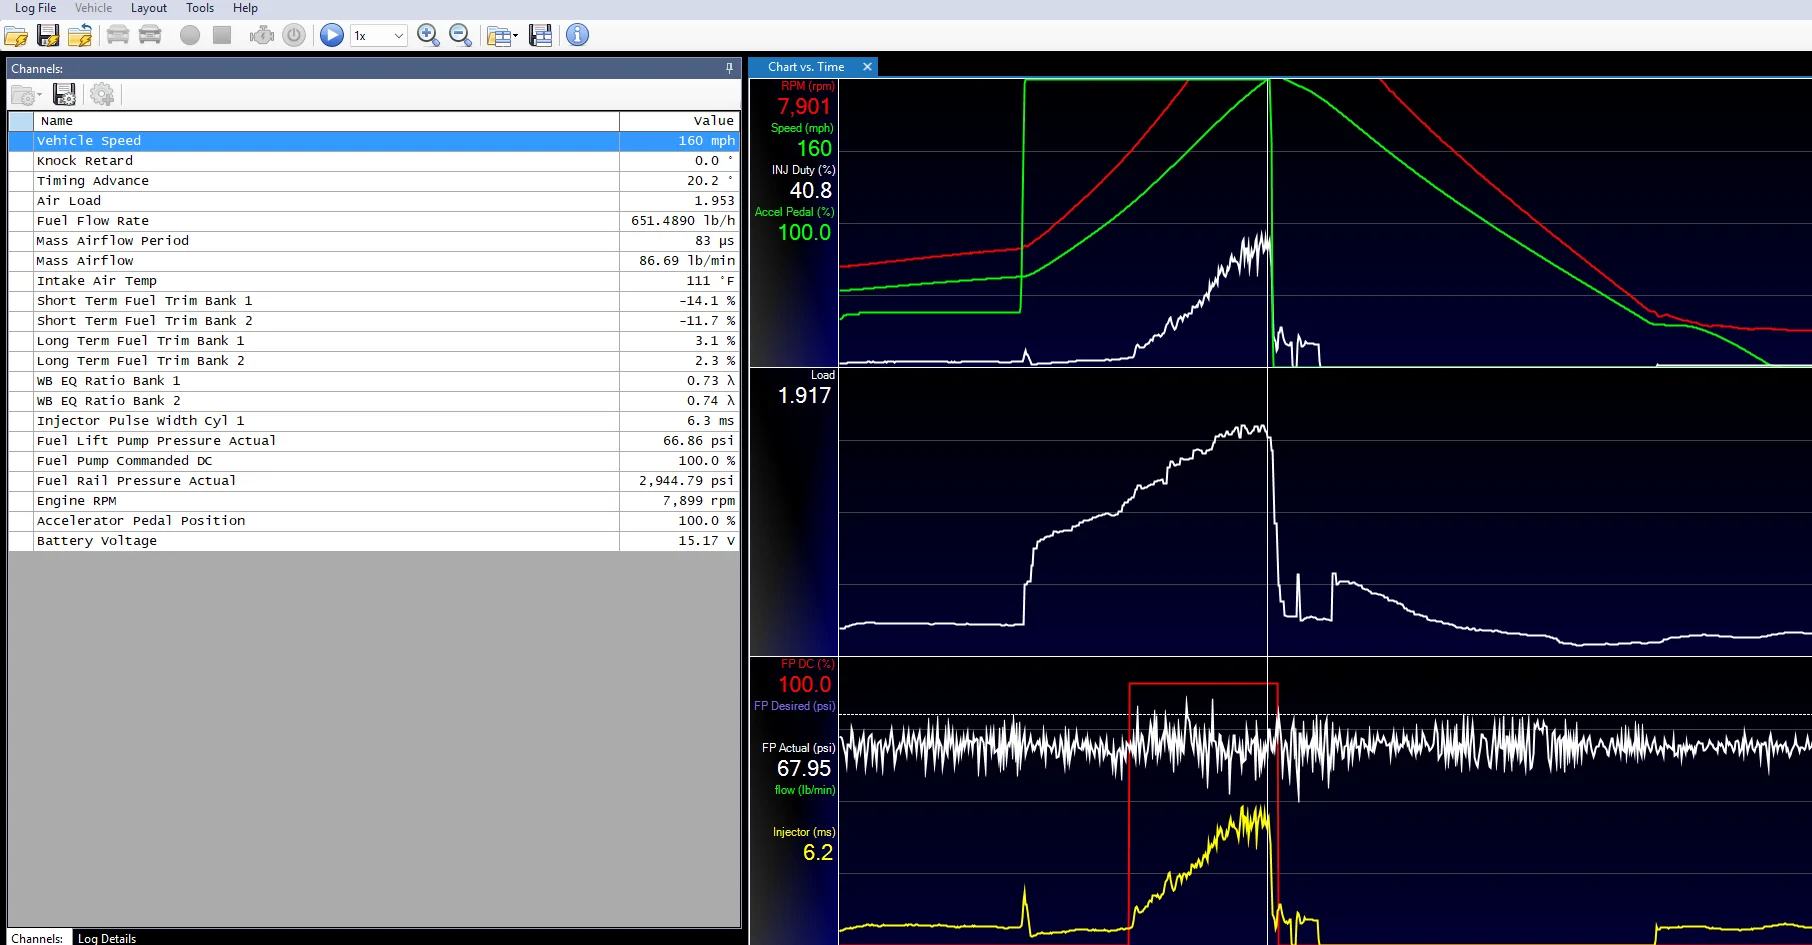Open the 1x playback speed dropdown

[x=378, y=35]
